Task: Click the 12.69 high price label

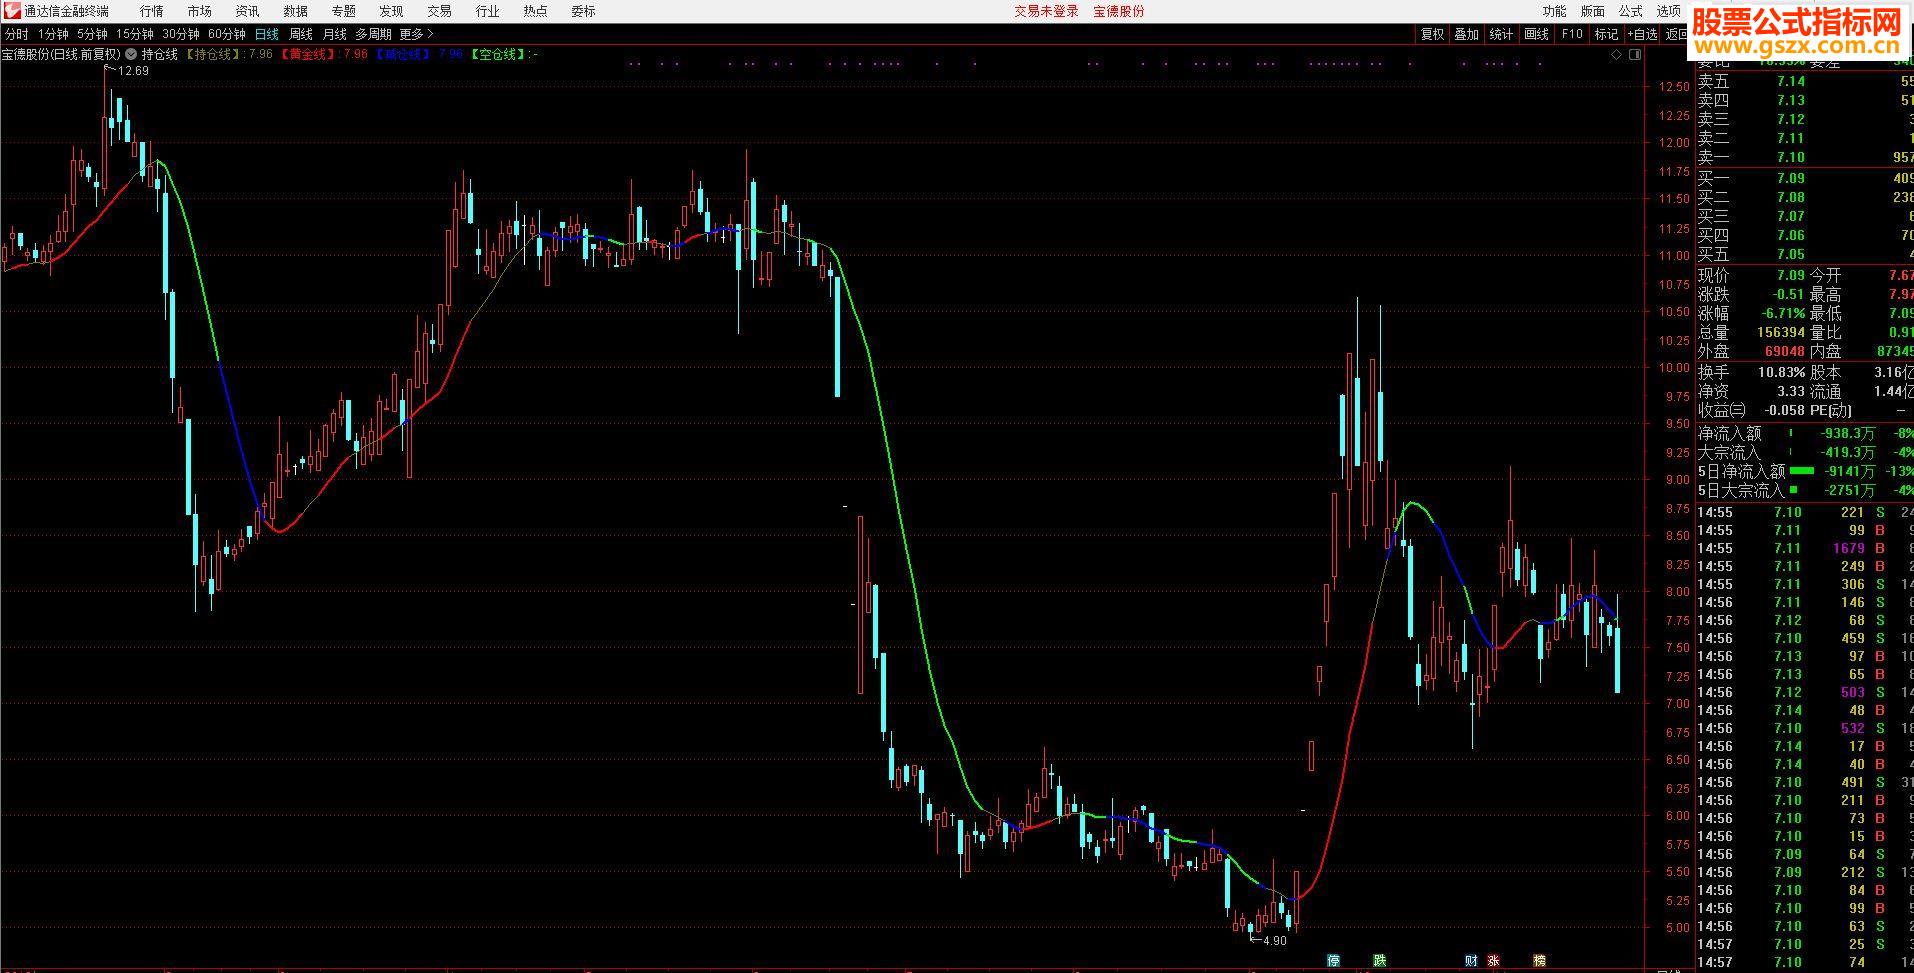Action: point(133,71)
